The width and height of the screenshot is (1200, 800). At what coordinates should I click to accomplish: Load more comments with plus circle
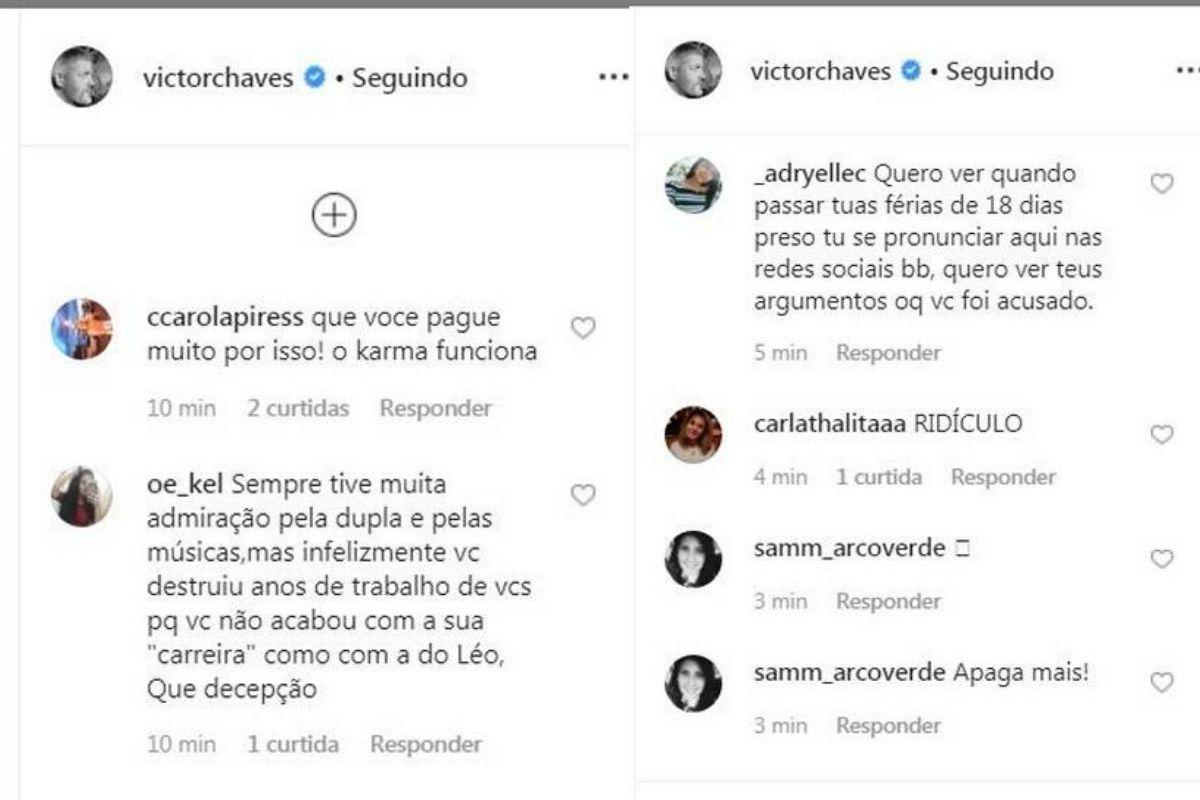click(334, 215)
